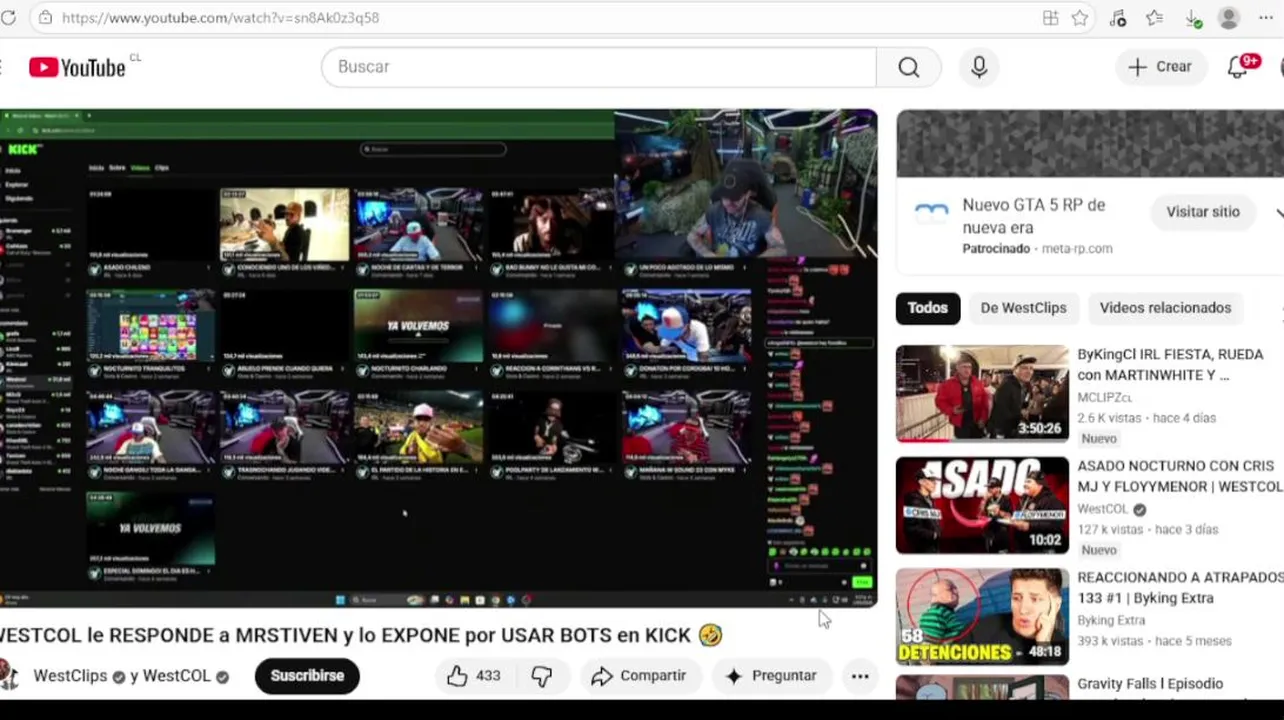
Task: Open the MCLIPZcl channel name
Action: (x=1104, y=397)
